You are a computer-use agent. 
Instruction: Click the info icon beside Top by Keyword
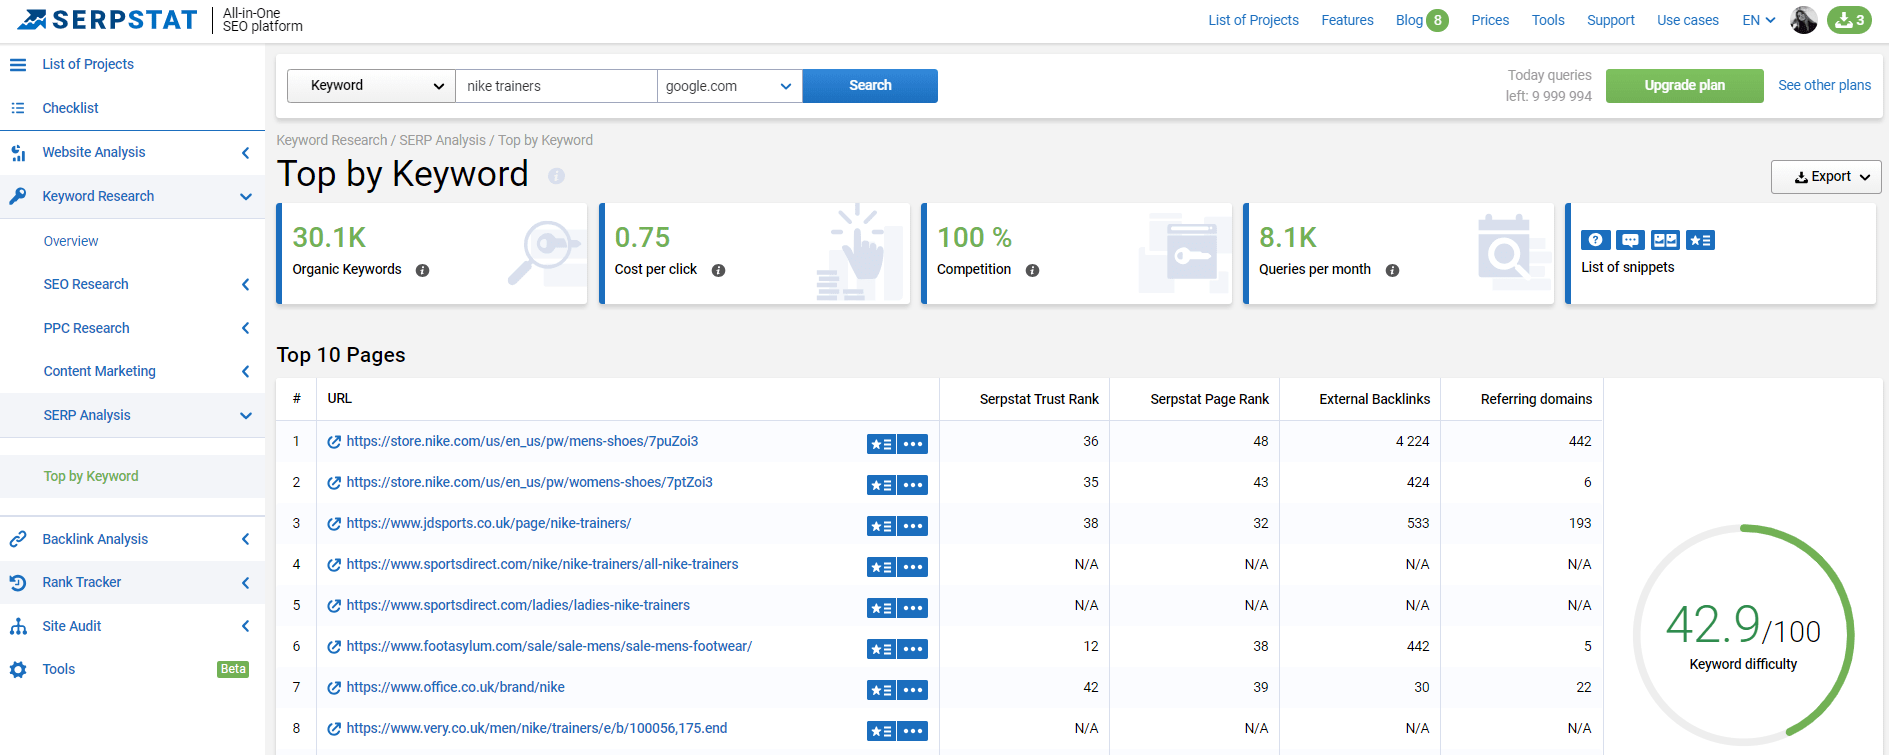(556, 176)
